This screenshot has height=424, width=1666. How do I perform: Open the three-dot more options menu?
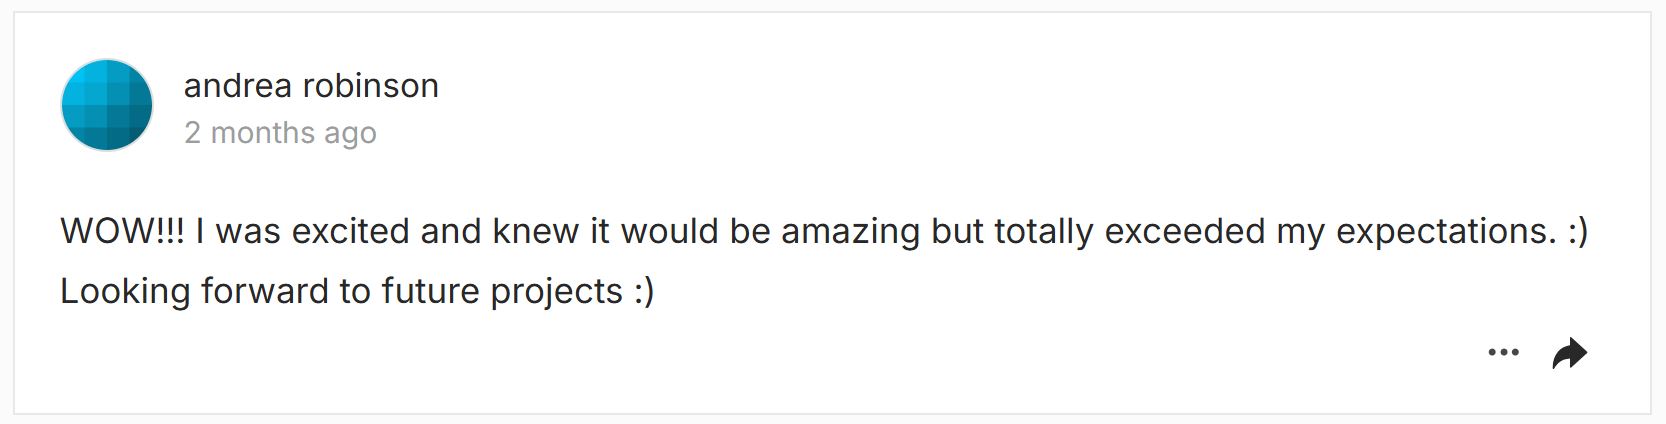click(x=1503, y=352)
